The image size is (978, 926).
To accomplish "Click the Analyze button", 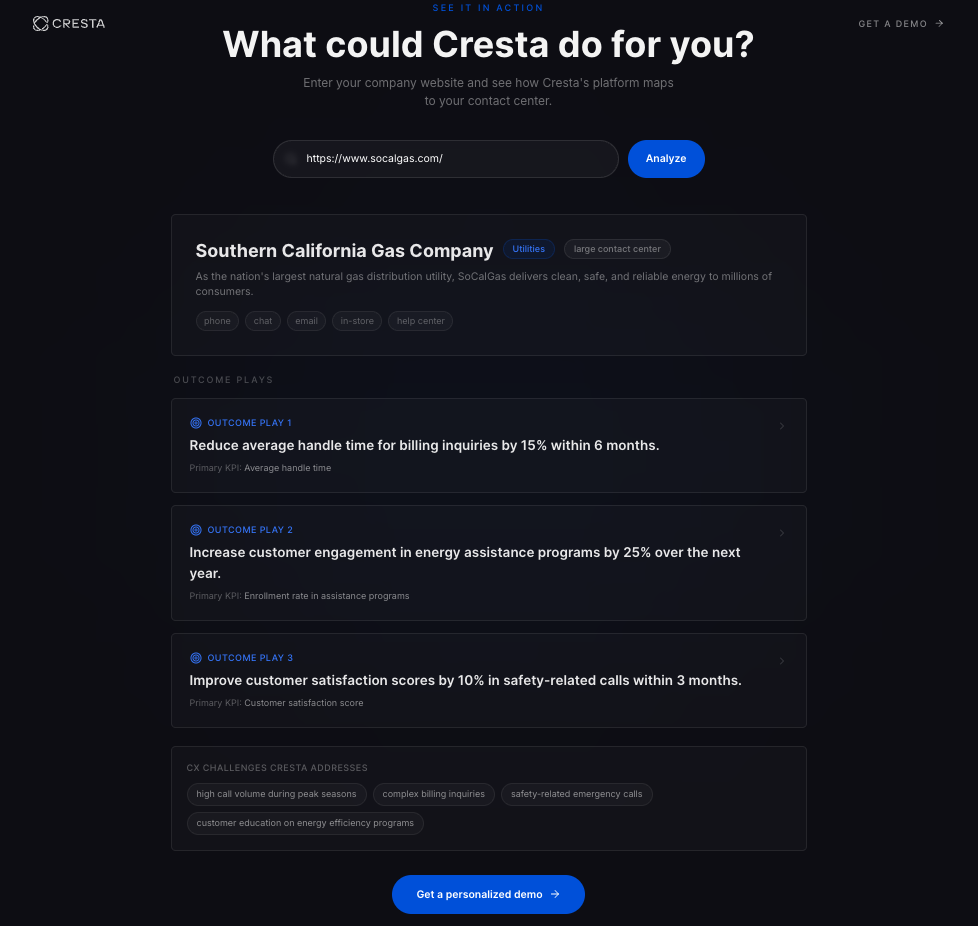I will coord(666,158).
